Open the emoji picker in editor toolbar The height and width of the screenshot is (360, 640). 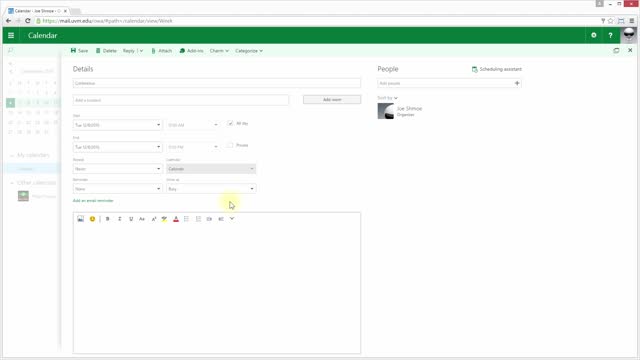pyautogui.click(x=92, y=219)
